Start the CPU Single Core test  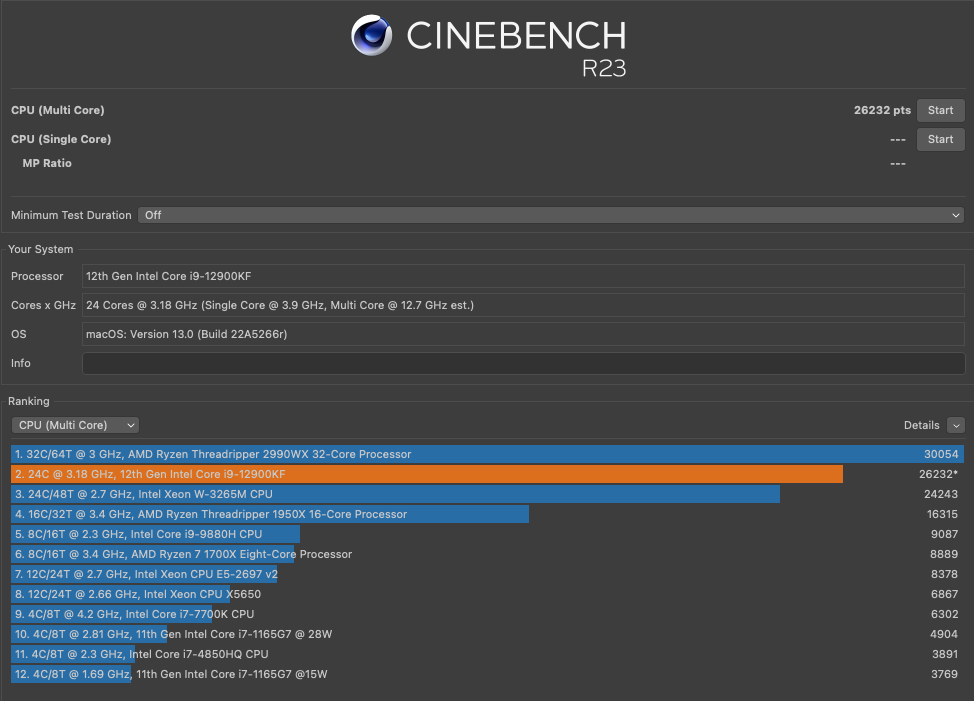[940, 139]
